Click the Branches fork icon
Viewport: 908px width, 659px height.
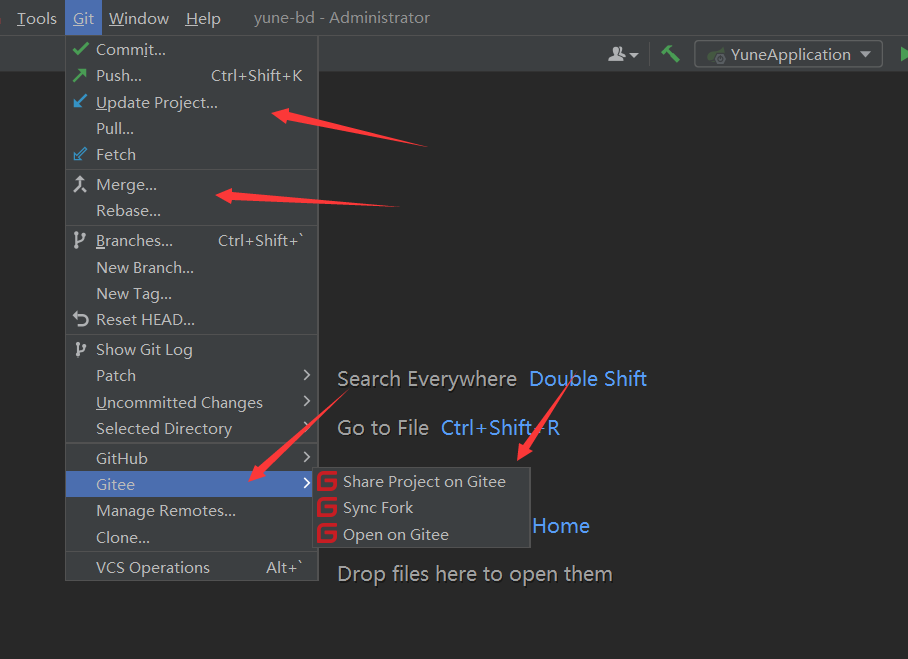(x=79, y=240)
